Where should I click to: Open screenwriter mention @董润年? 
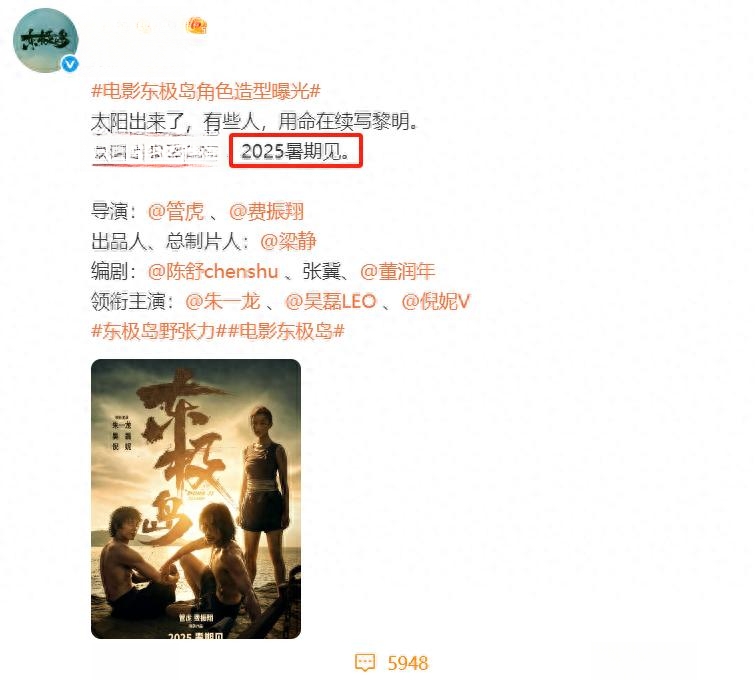[x=398, y=272]
